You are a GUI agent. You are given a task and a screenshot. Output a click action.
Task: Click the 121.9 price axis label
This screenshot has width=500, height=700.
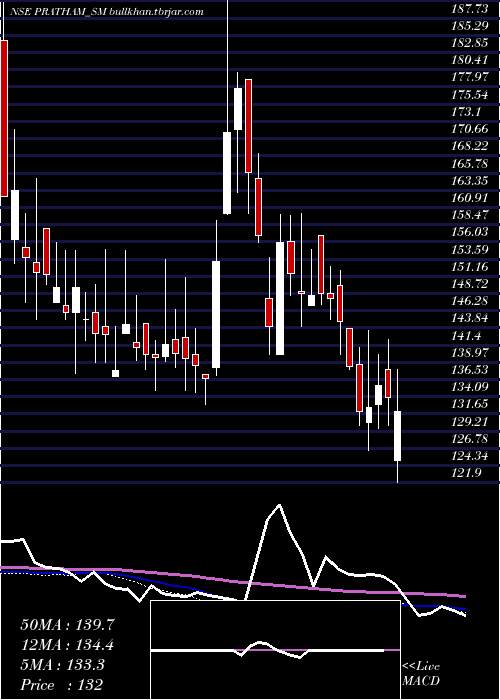[x=467, y=473]
